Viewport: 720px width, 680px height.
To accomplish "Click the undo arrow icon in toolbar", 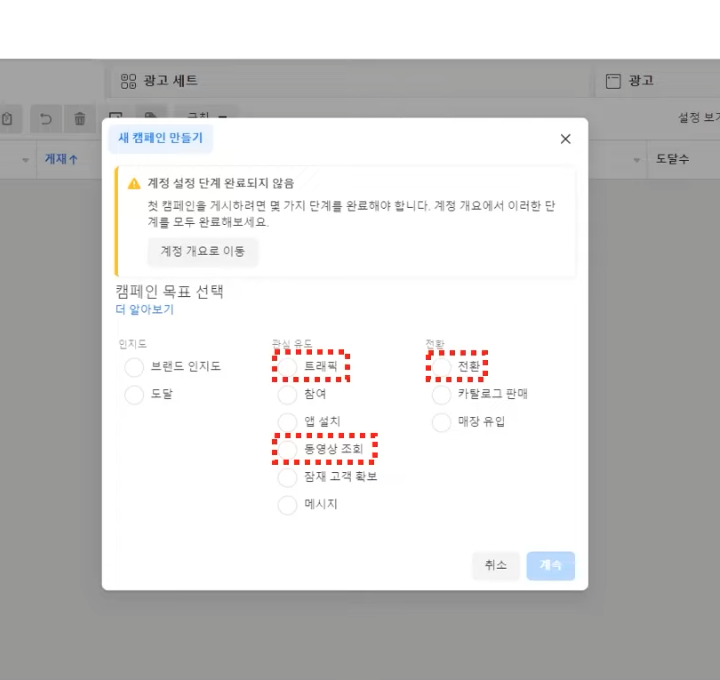I will pyautogui.click(x=45, y=119).
